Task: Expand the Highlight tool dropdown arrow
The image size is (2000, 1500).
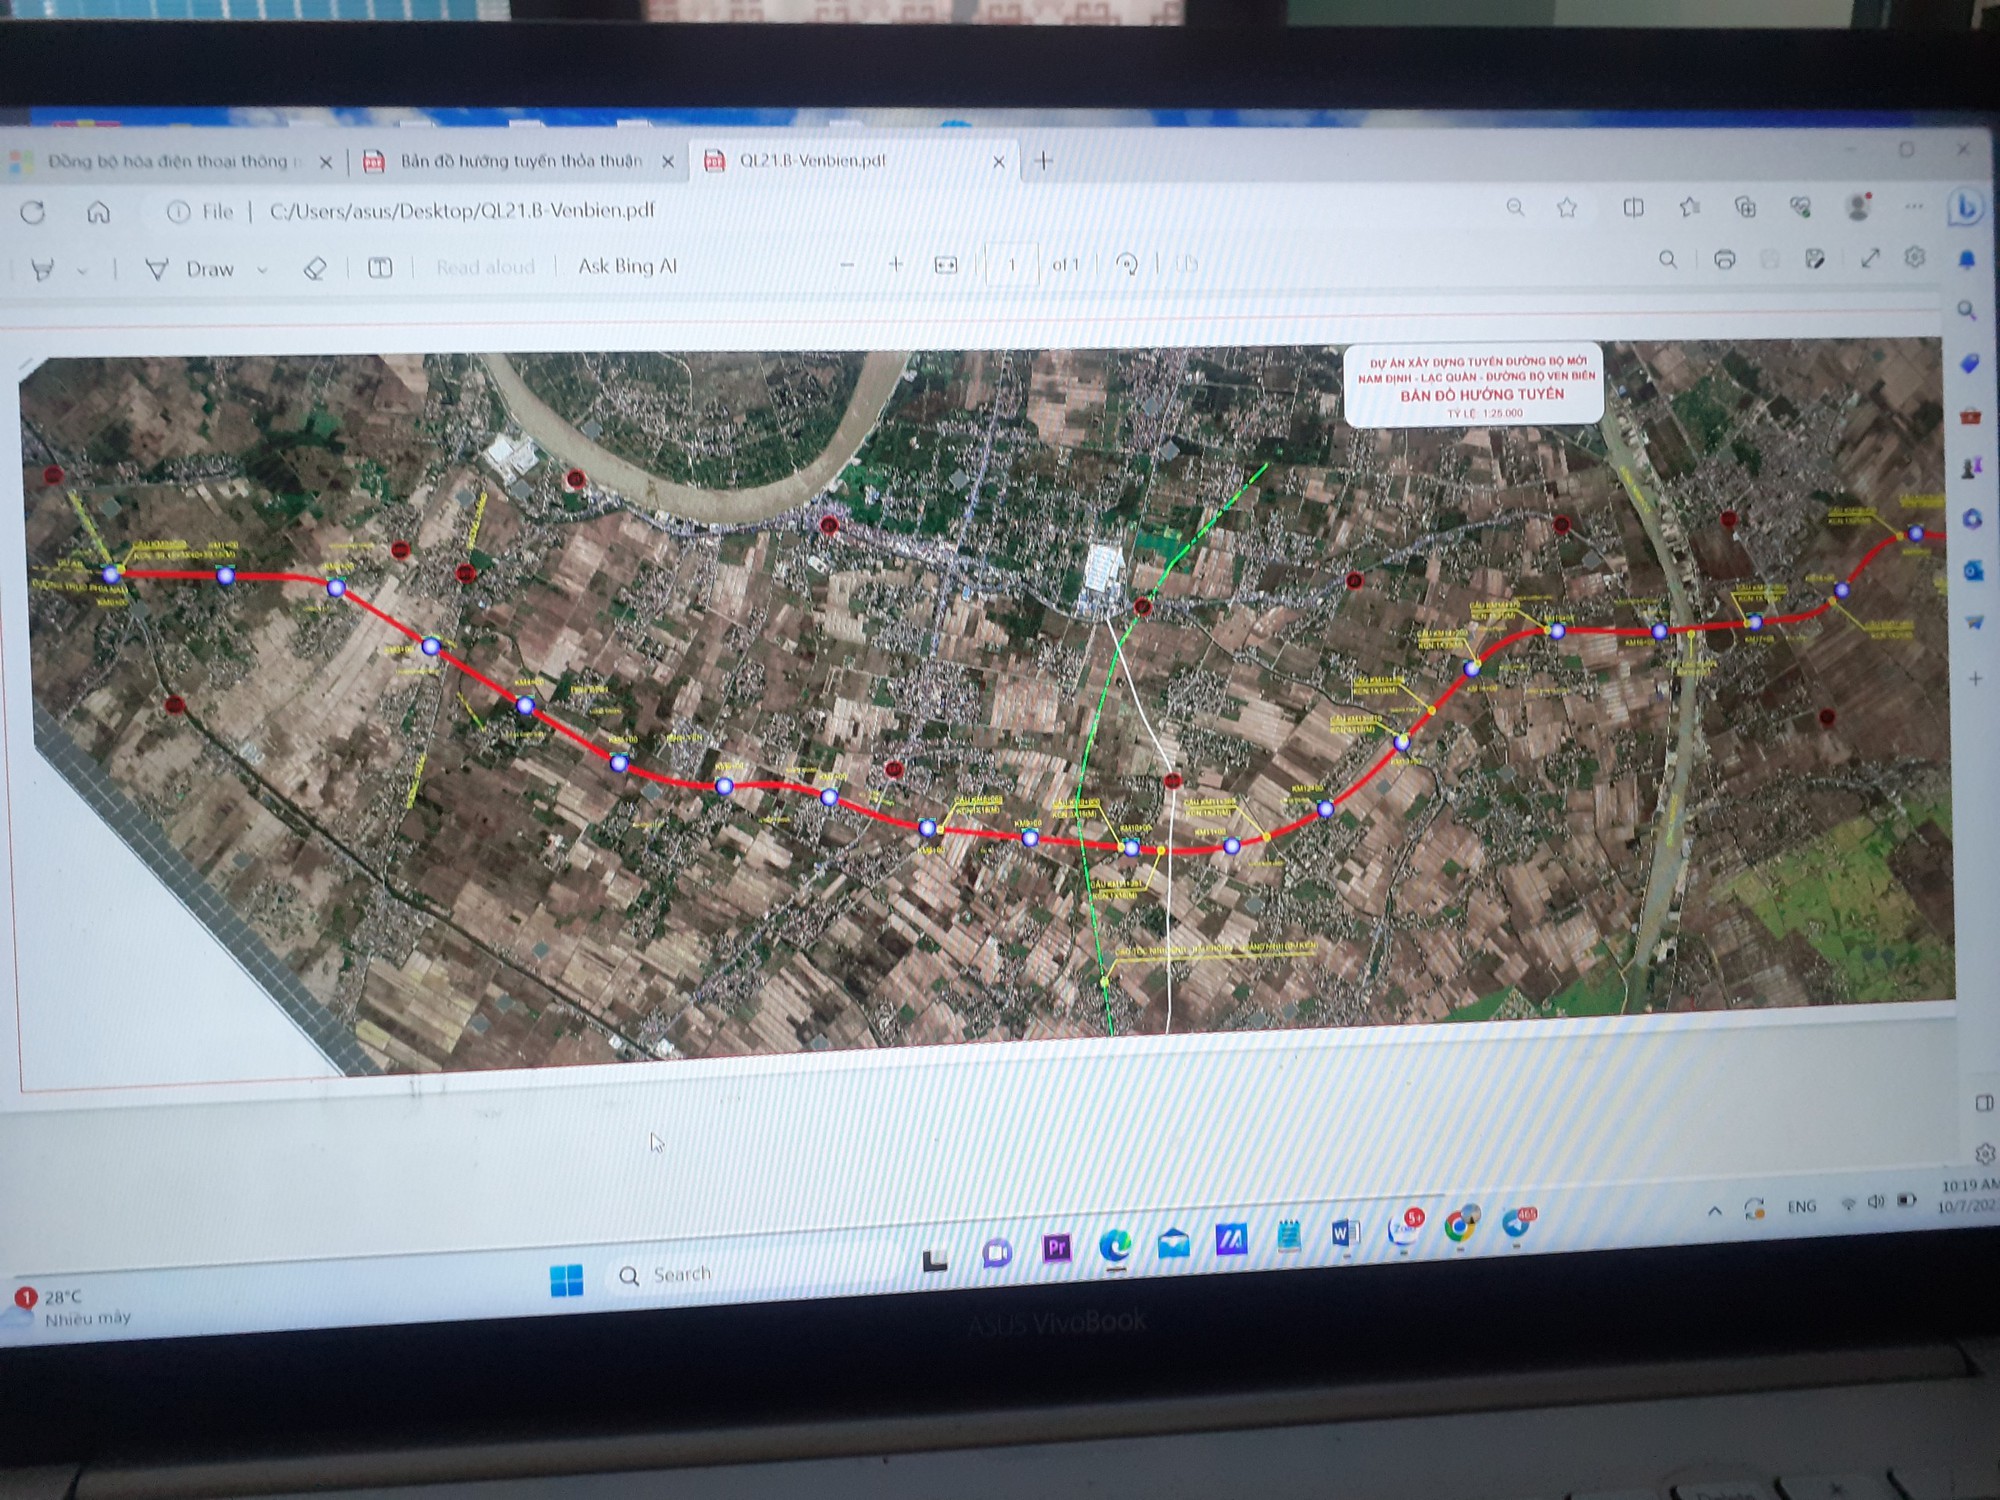Action: click(82, 270)
